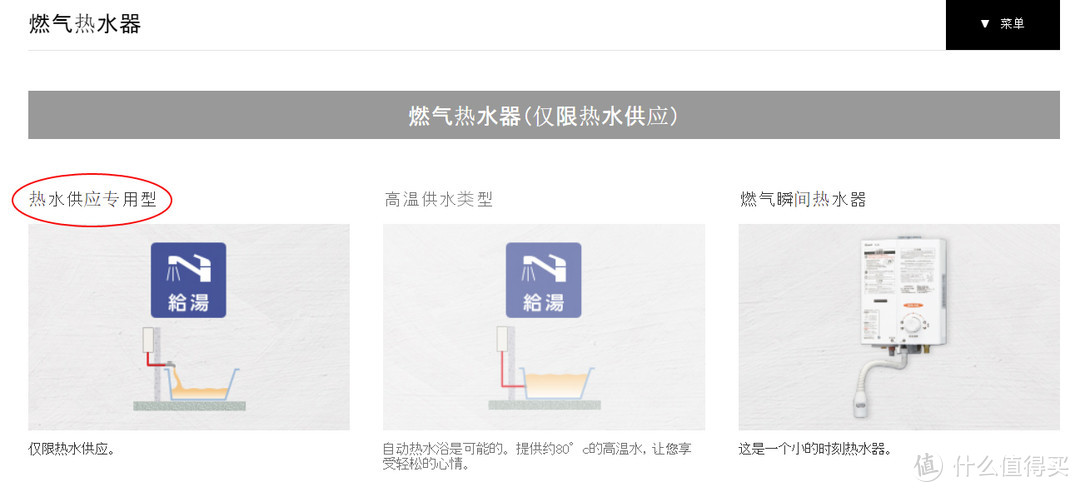Click the description mentioning 80° high-temperature water

pyautogui.click(x=537, y=457)
